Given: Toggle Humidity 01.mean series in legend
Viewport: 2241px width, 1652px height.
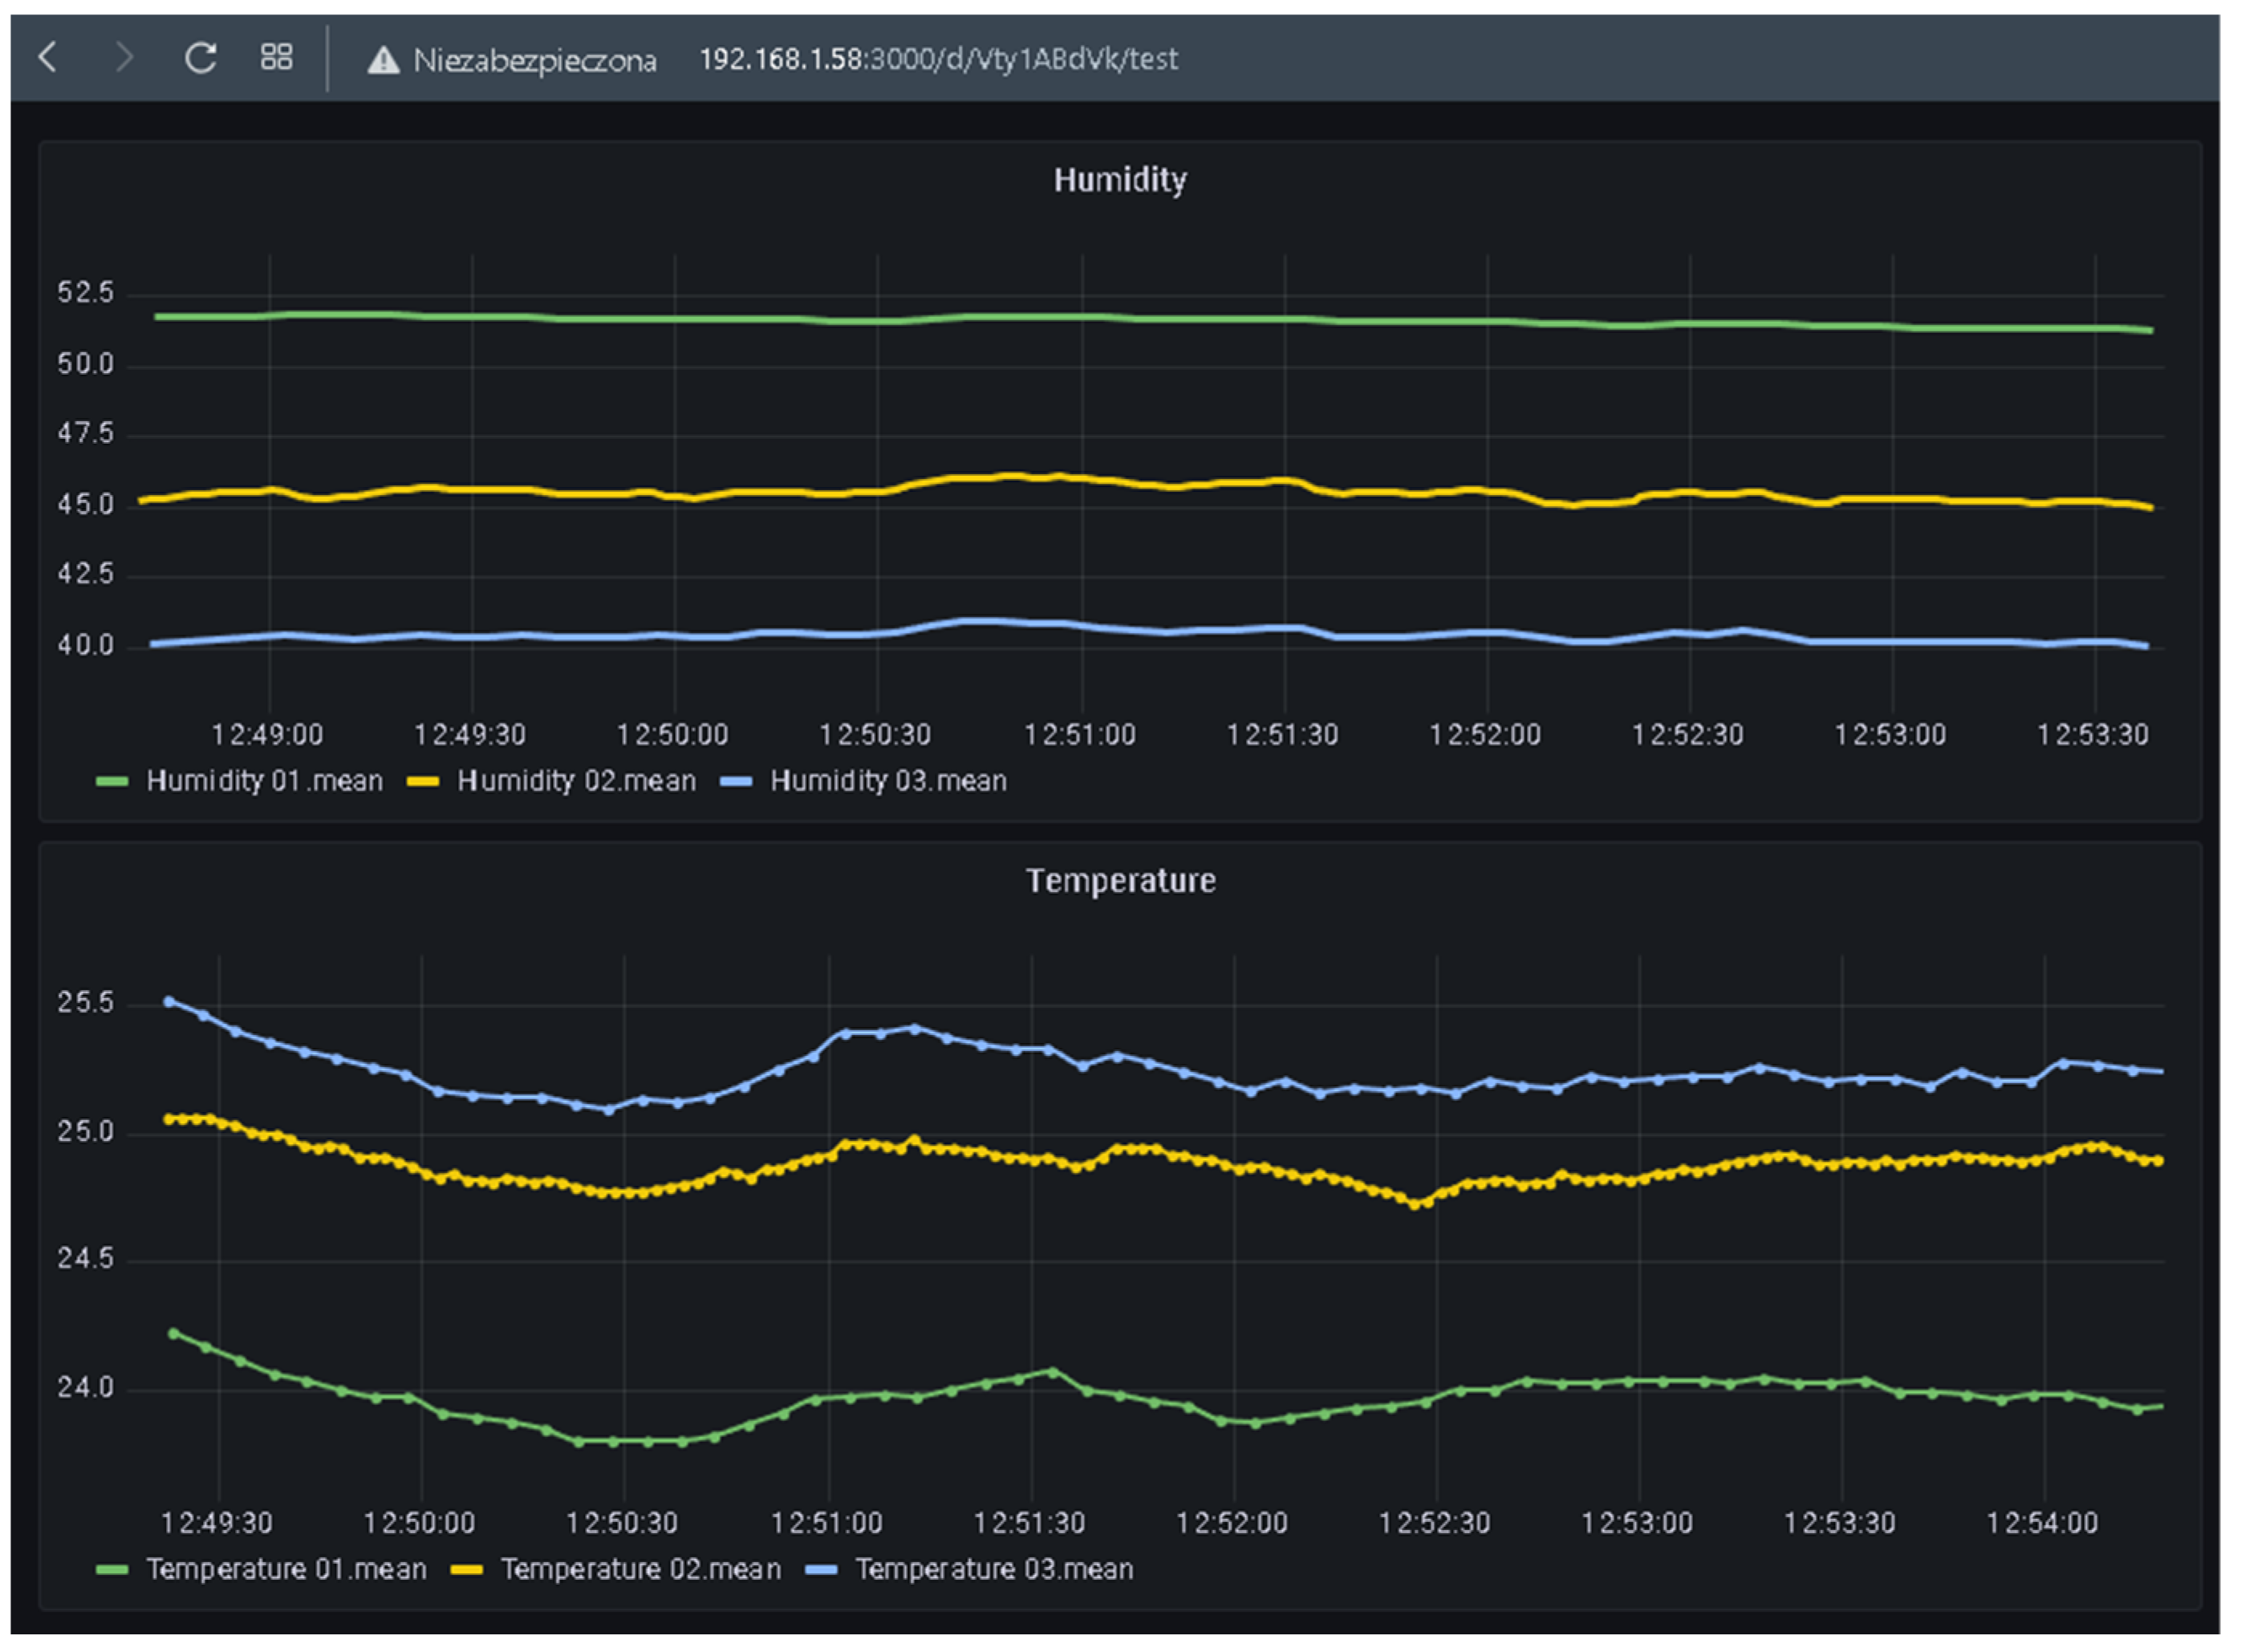Looking at the screenshot, I should 264,781.
